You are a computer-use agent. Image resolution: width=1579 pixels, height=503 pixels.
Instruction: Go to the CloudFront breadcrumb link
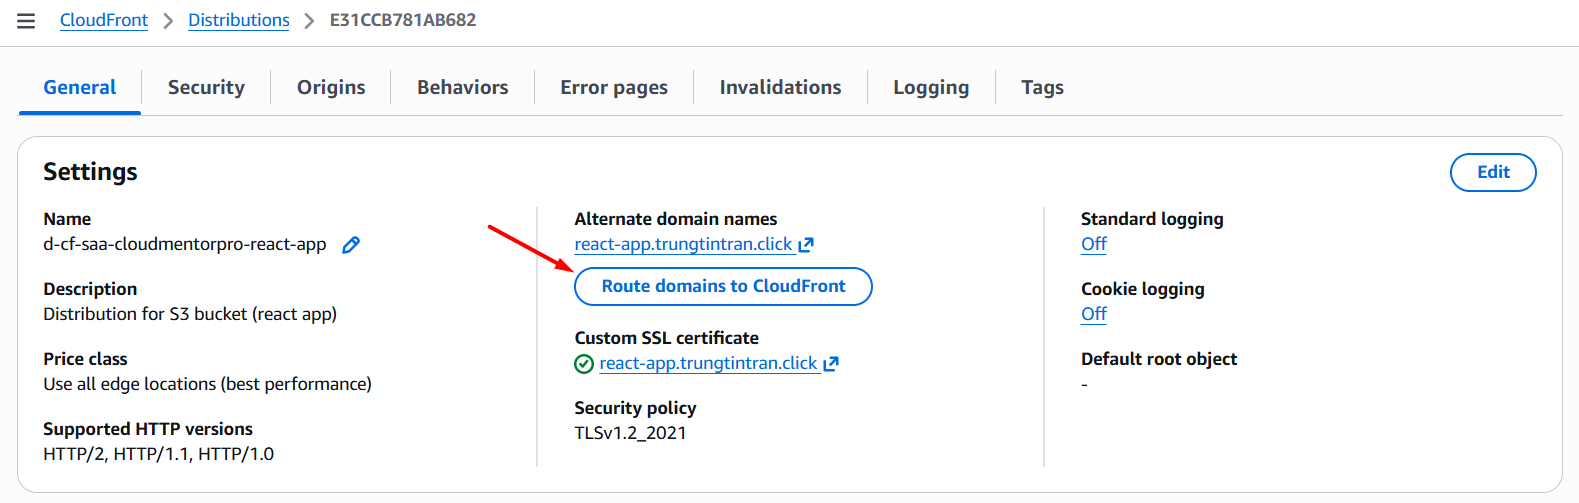(x=104, y=20)
